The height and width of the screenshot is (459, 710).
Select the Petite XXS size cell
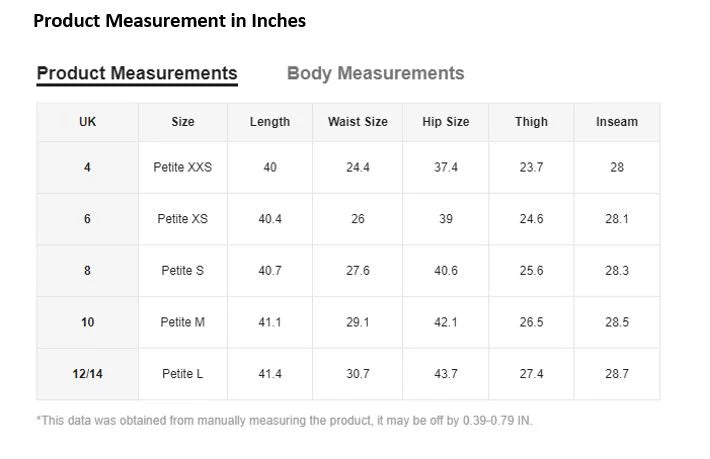tap(183, 167)
